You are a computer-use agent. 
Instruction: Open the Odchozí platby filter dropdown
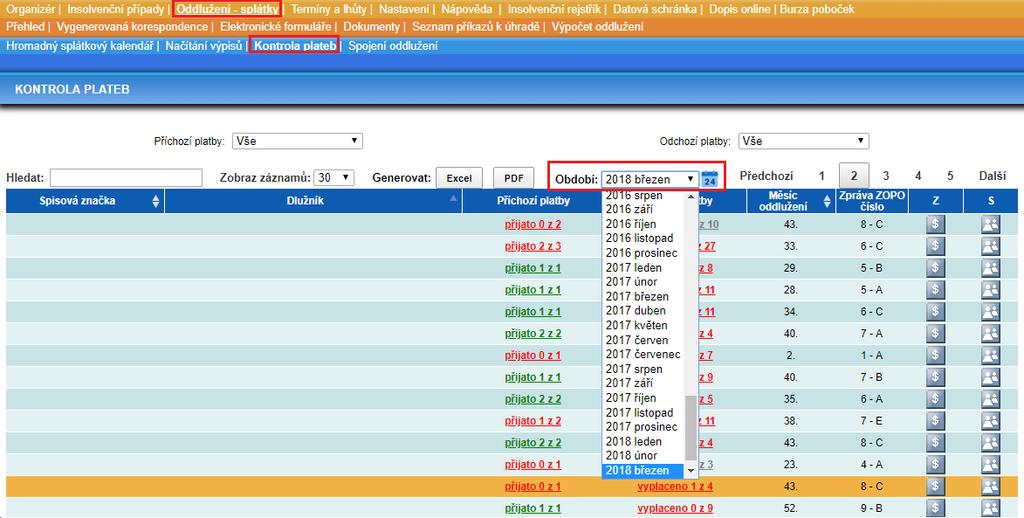point(803,141)
